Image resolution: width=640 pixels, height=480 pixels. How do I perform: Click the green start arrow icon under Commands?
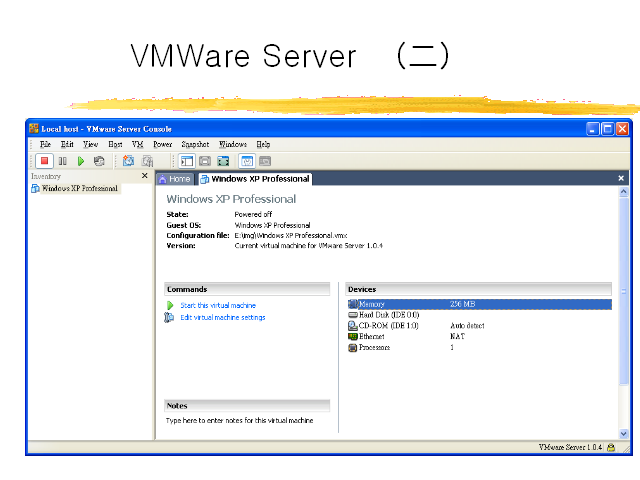170,305
